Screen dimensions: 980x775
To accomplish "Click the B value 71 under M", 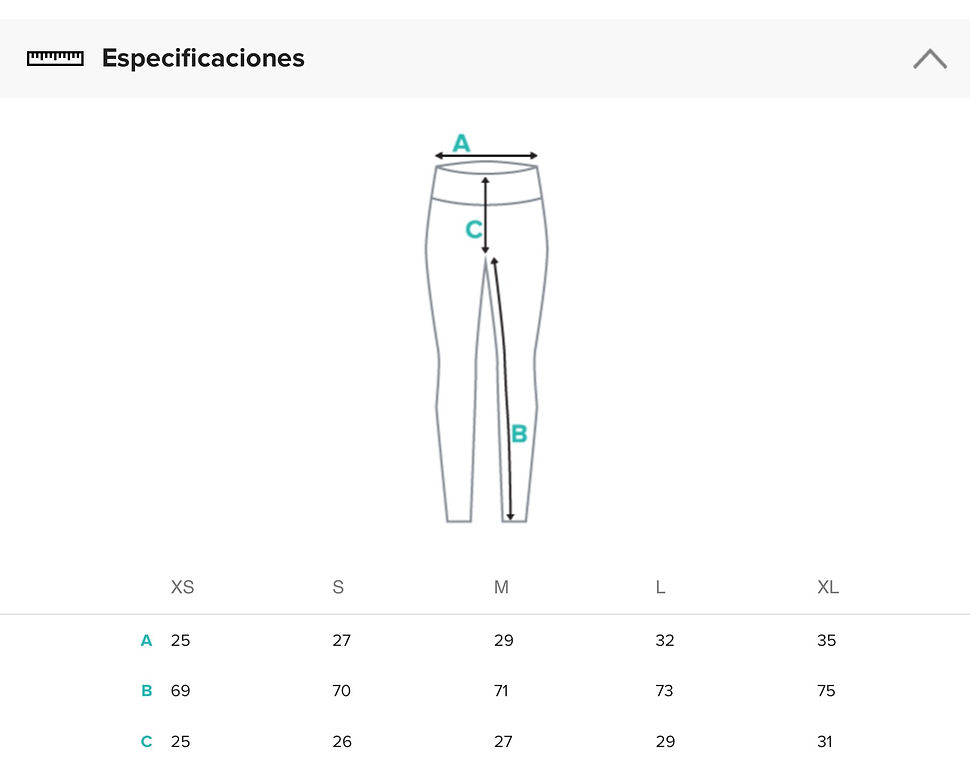I will pos(501,691).
